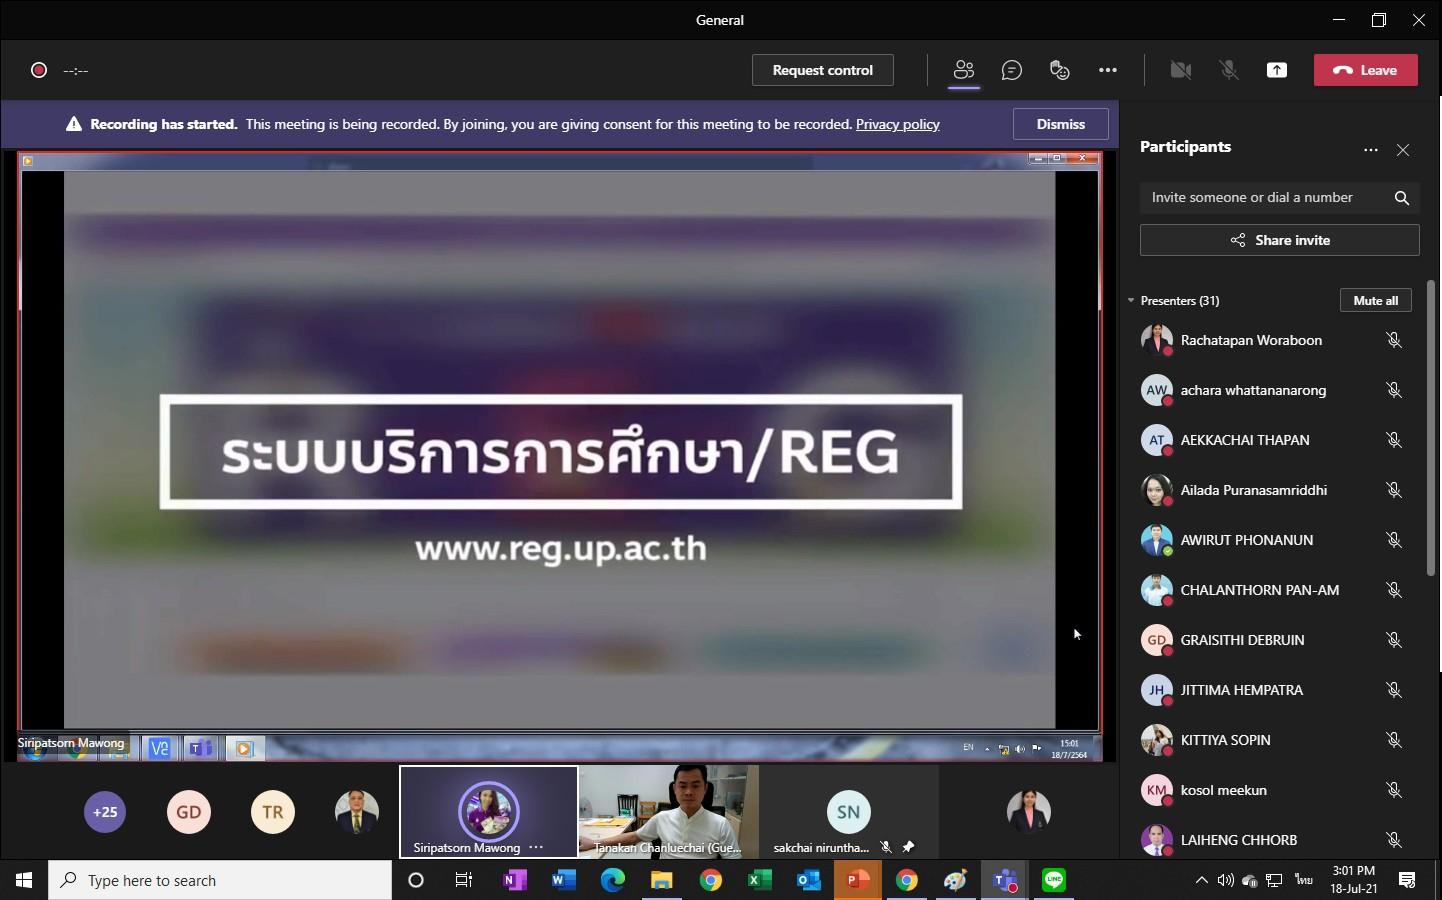Open Excel from the taskbar
This screenshot has height=900, width=1442.
(x=760, y=880)
